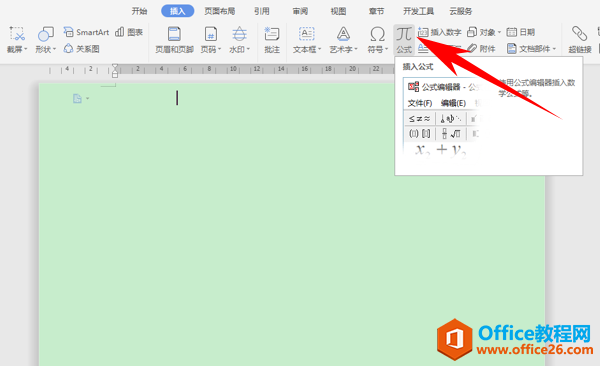Click the 水印 watermark icon

tap(240, 34)
